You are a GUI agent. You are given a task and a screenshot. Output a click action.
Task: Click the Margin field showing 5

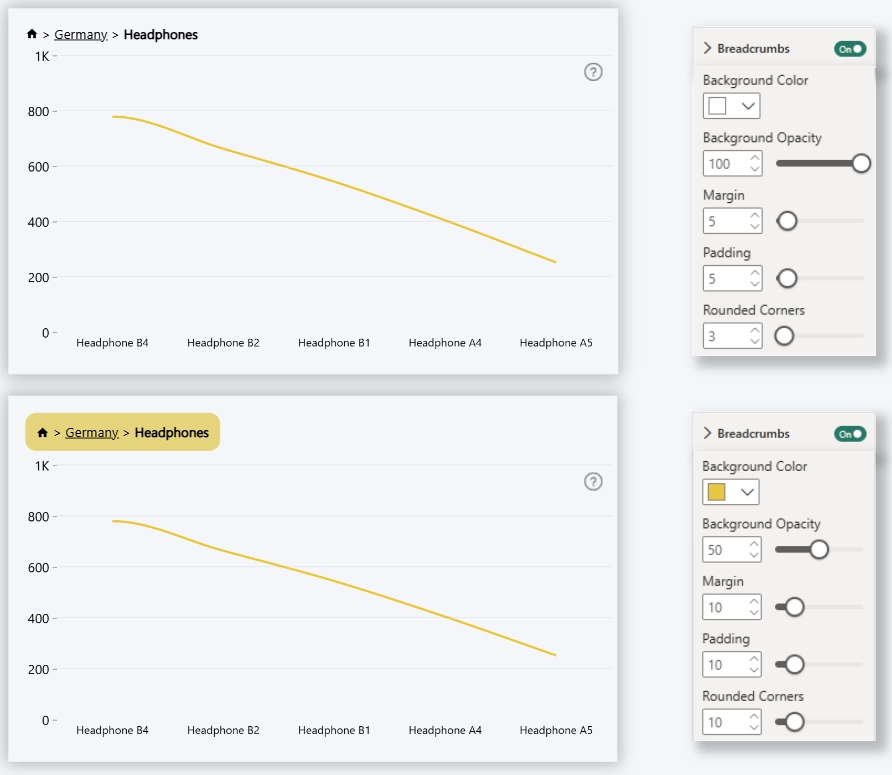point(733,221)
